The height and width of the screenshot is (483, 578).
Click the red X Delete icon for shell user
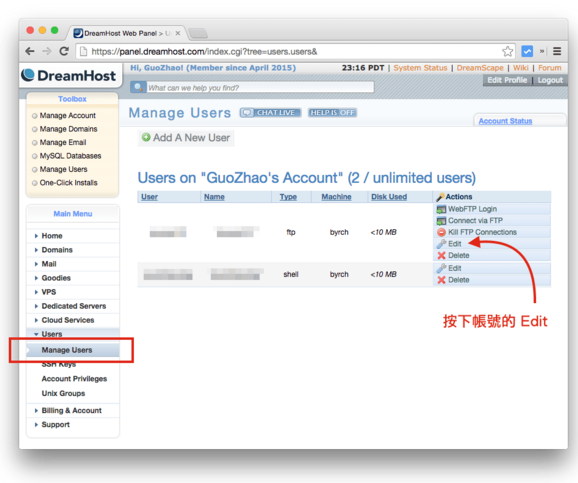[x=441, y=280]
